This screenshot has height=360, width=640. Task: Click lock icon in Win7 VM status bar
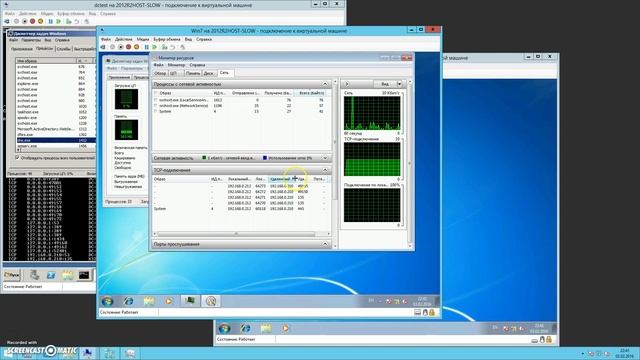click(x=432, y=312)
